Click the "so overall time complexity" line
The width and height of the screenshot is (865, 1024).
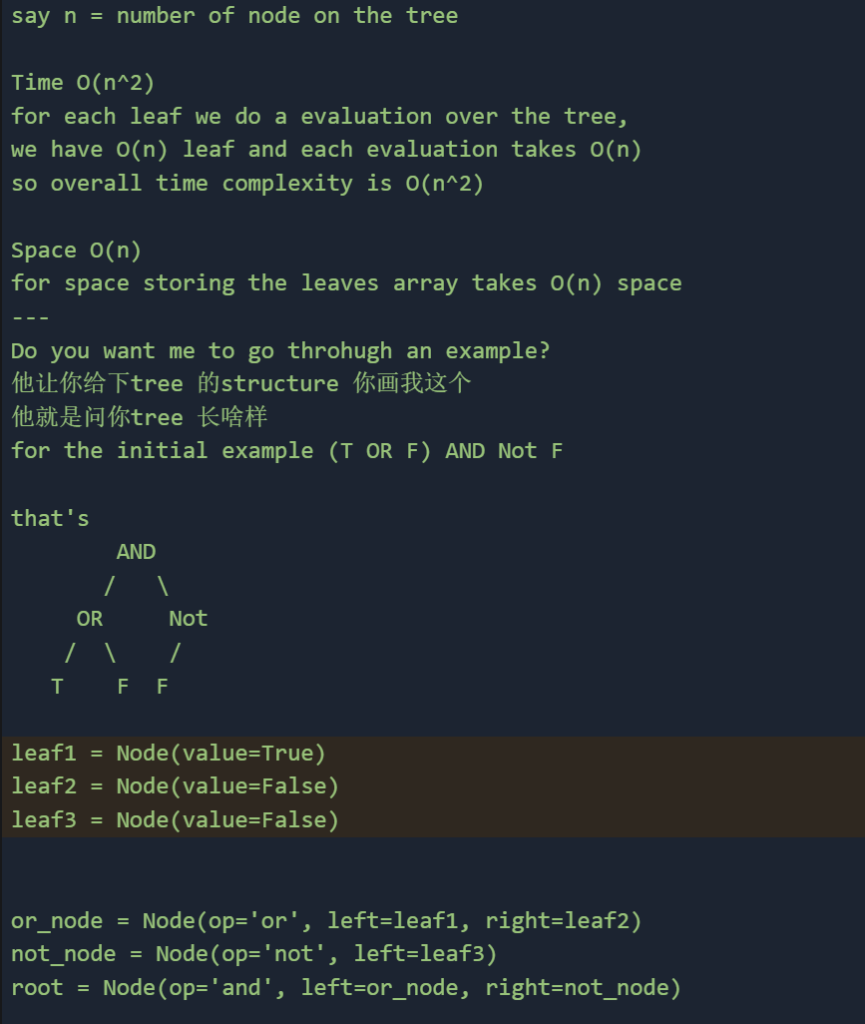(247, 184)
